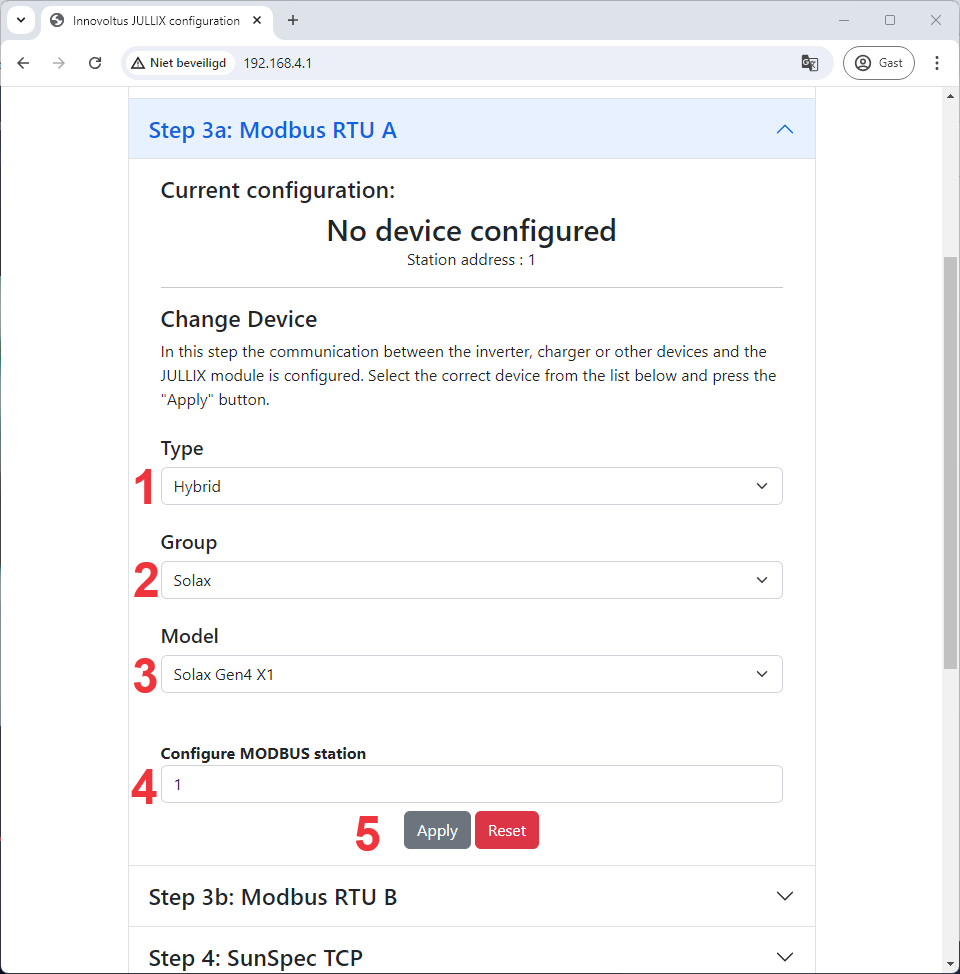Open the Gast profile button
The image size is (960, 974).
click(x=878, y=63)
